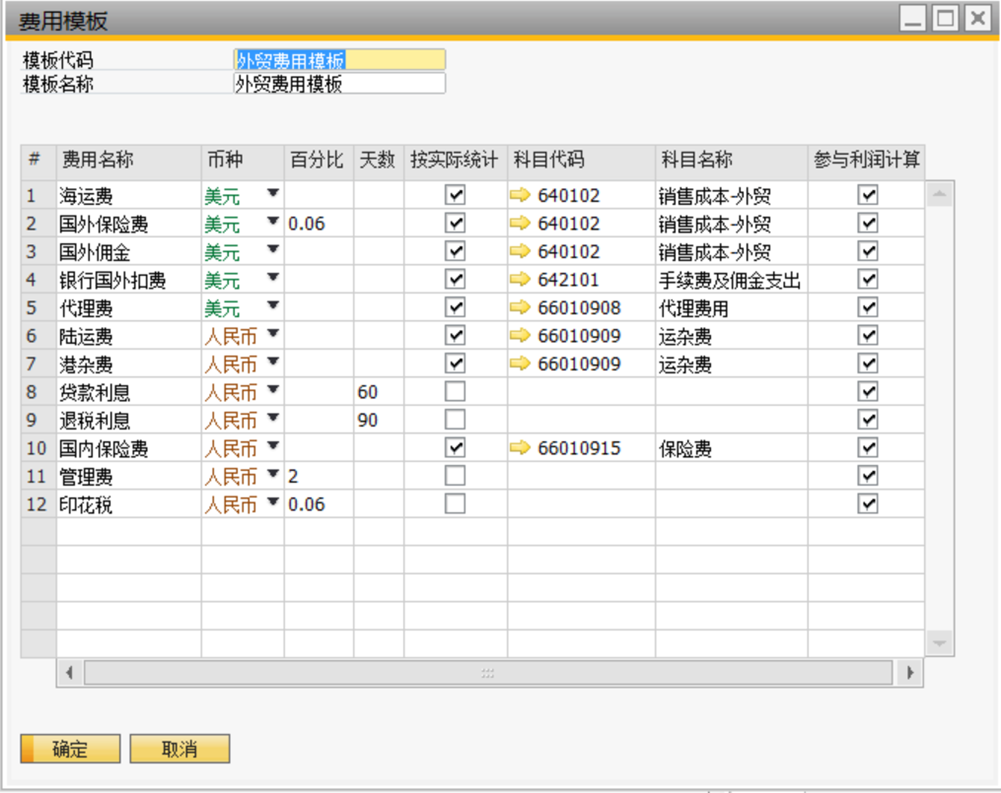The height and width of the screenshot is (793, 1001).
Task: Click the 60 days cell for 贷款利息
Action: [x=379, y=391]
